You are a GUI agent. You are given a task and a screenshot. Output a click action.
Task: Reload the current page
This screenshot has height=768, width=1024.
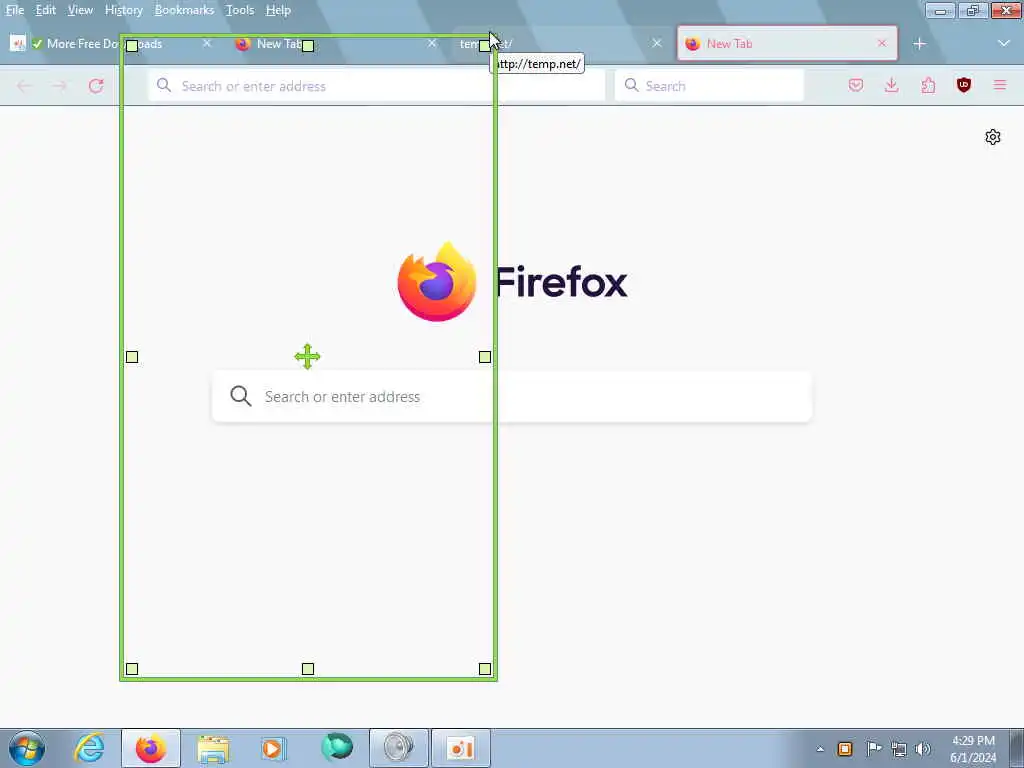tap(96, 86)
